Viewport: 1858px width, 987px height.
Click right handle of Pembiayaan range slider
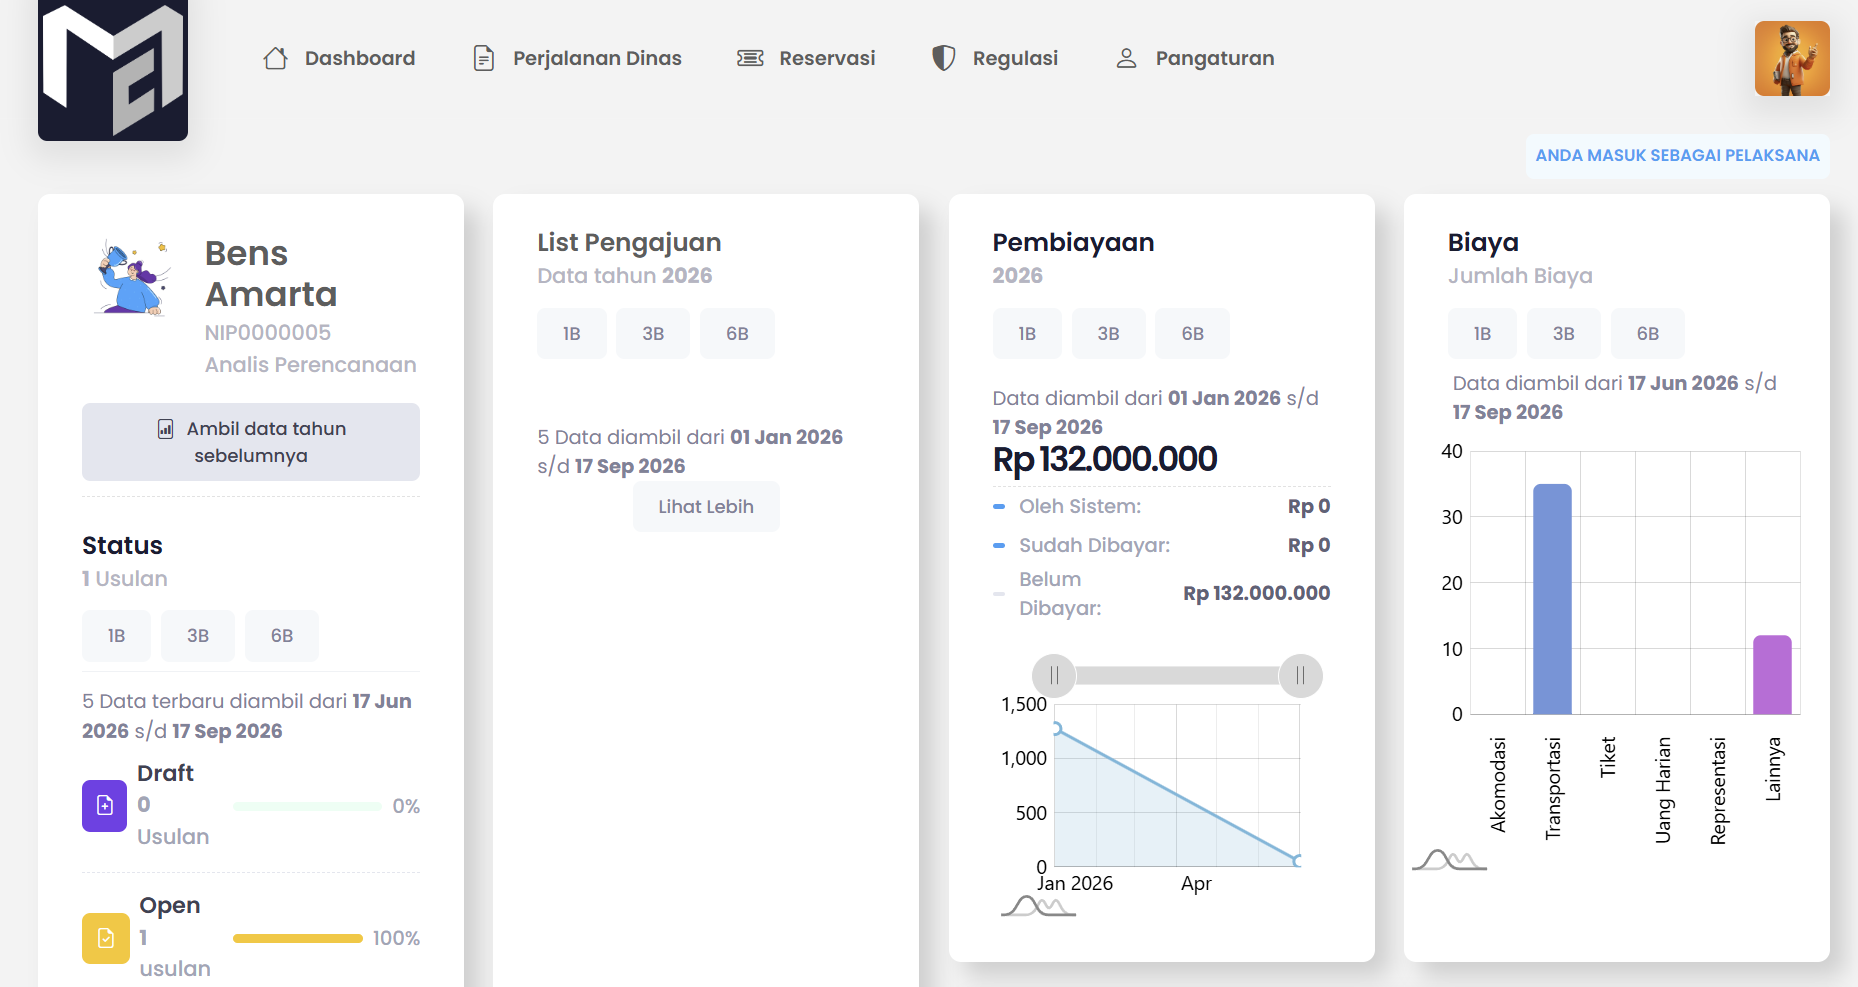[x=1300, y=676]
